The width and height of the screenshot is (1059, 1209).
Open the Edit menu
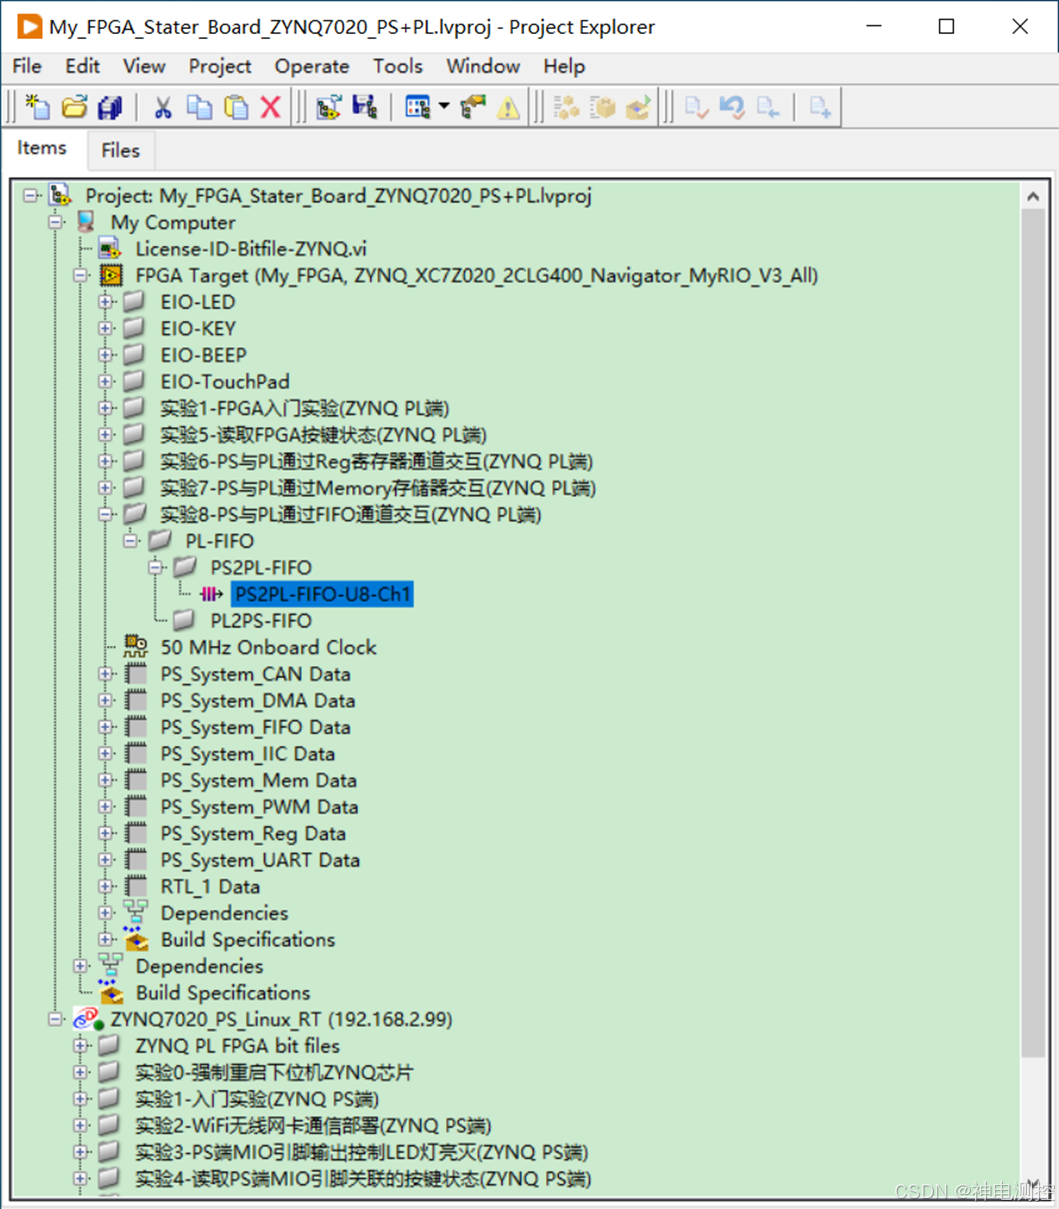coord(82,66)
